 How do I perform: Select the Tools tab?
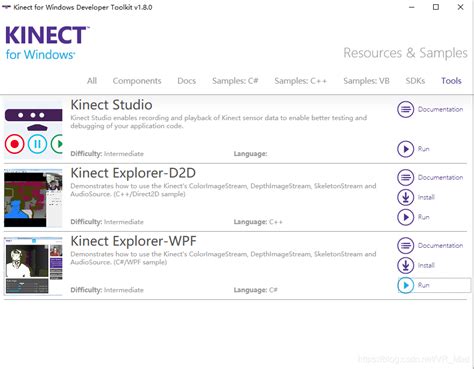tap(451, 81)
